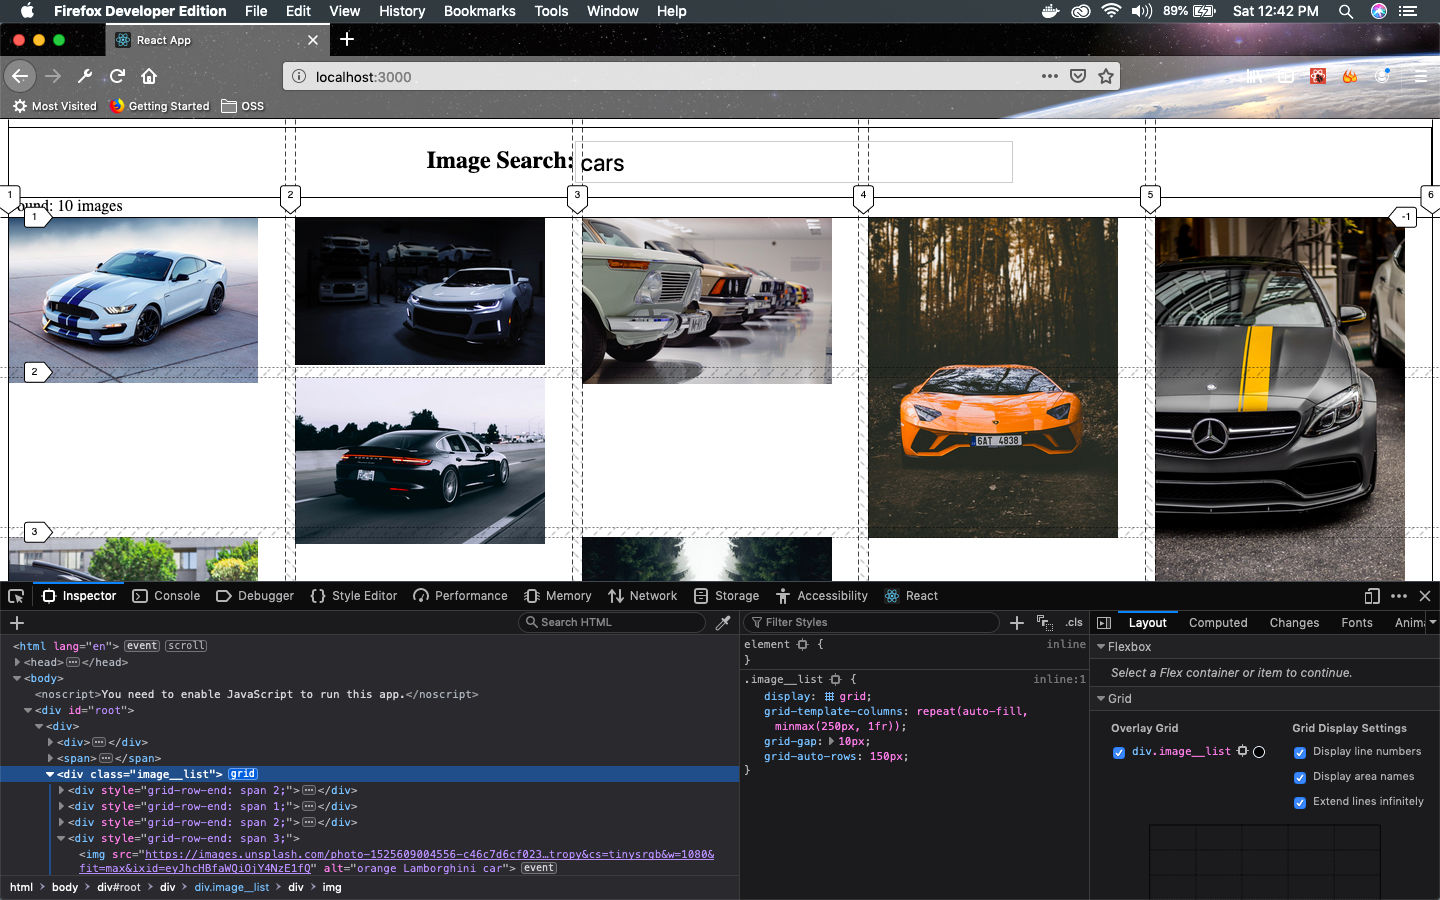
Task: Toggle div.image__list grid overlay checkbox
Action: pyautogui.click(x=1119, y=752)
